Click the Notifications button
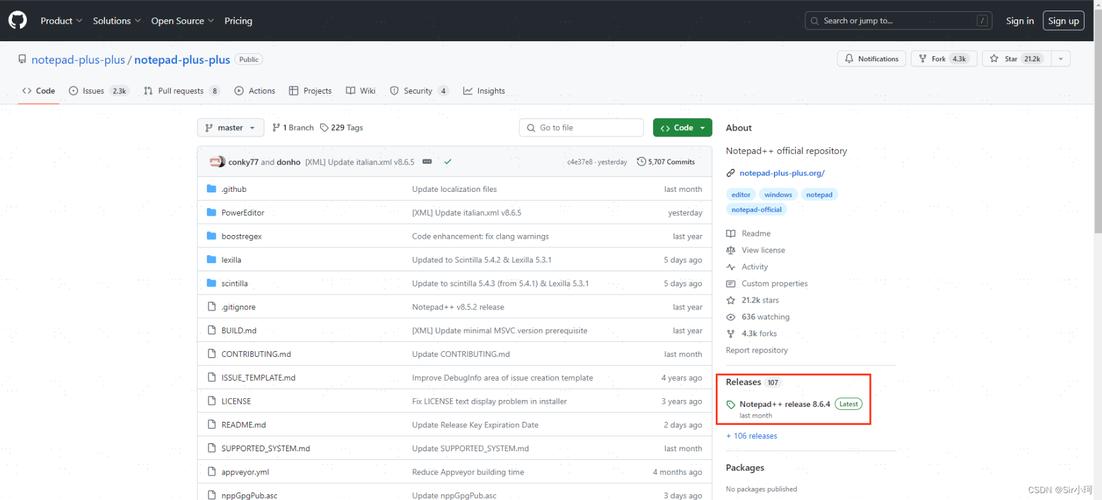Viewport: 1102px width, 500px height. pos(871,59)
